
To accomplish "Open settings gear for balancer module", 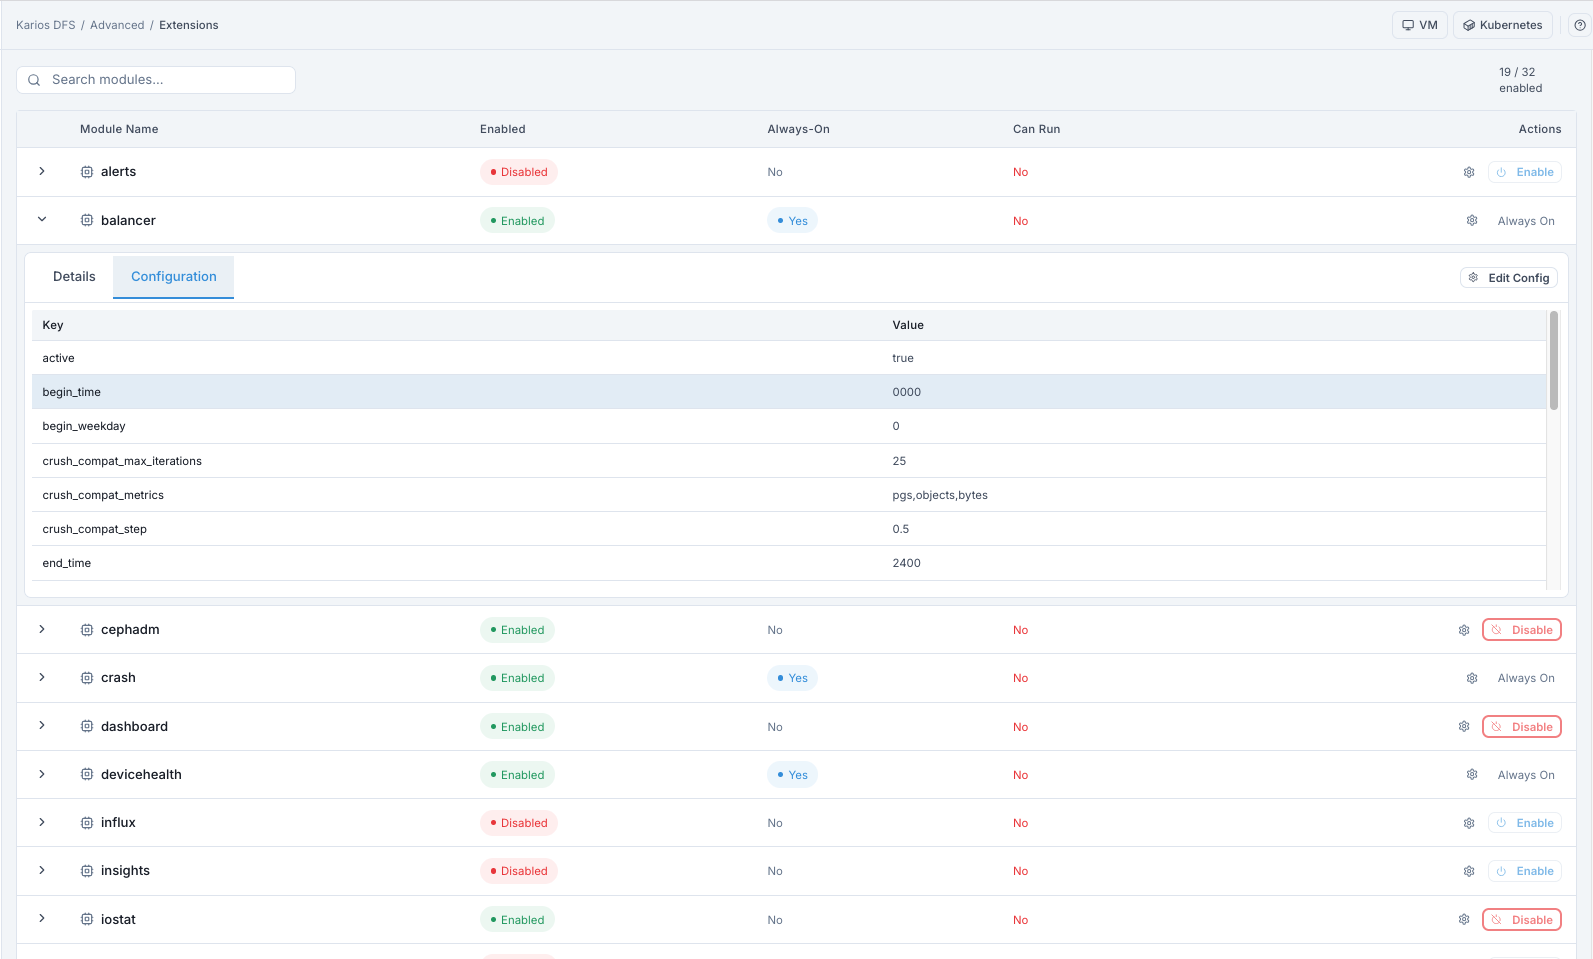I will point(1472,221).
